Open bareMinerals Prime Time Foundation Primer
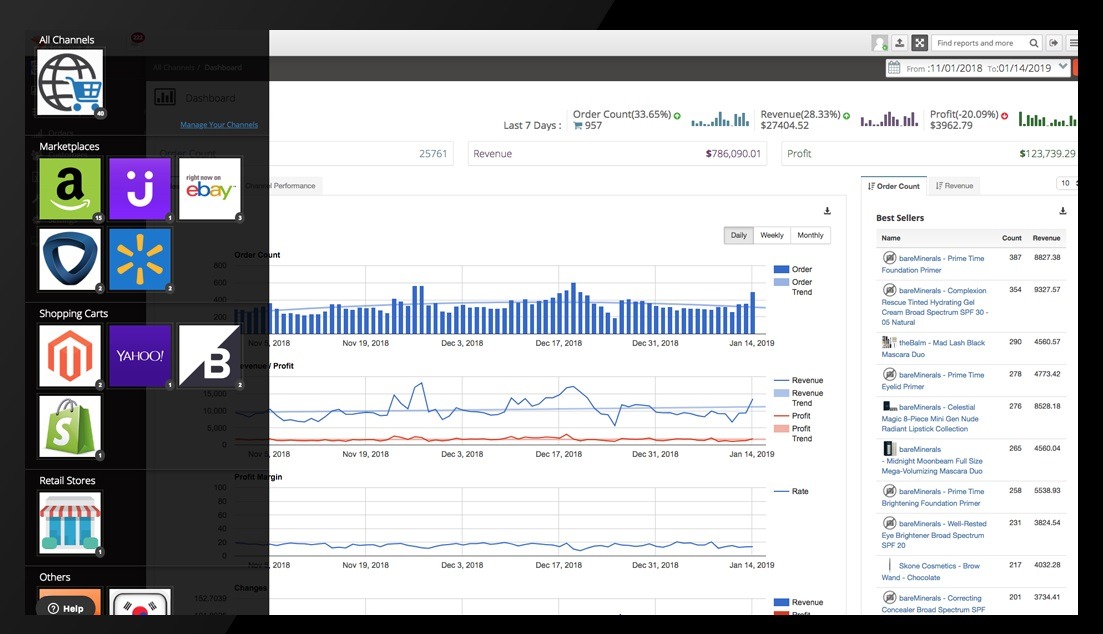 pyautogui.click(x=933, y=264)
